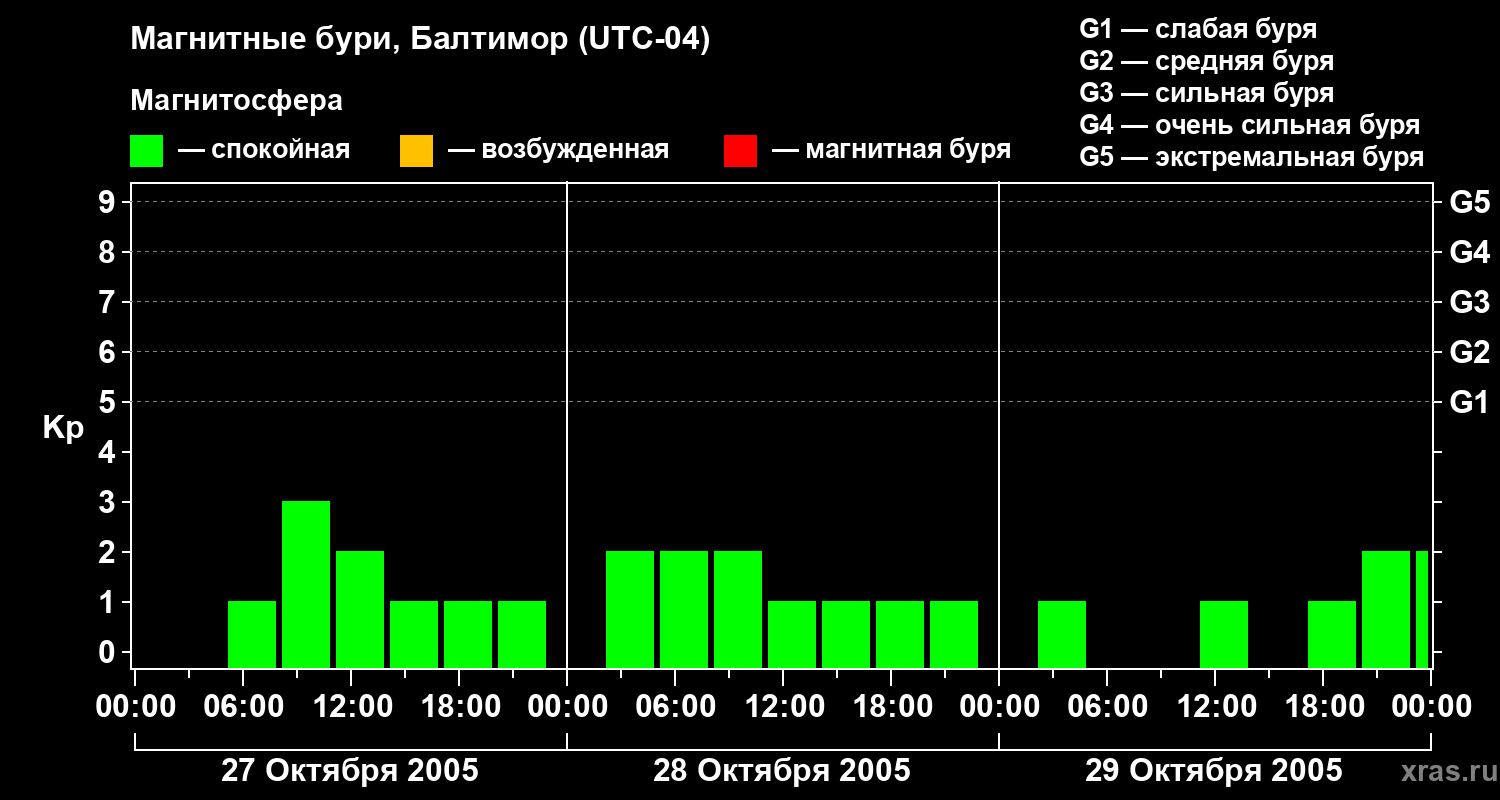Click the '— магнитная буря' legend label
1500x800 pixels.
(x=891, y=150)
